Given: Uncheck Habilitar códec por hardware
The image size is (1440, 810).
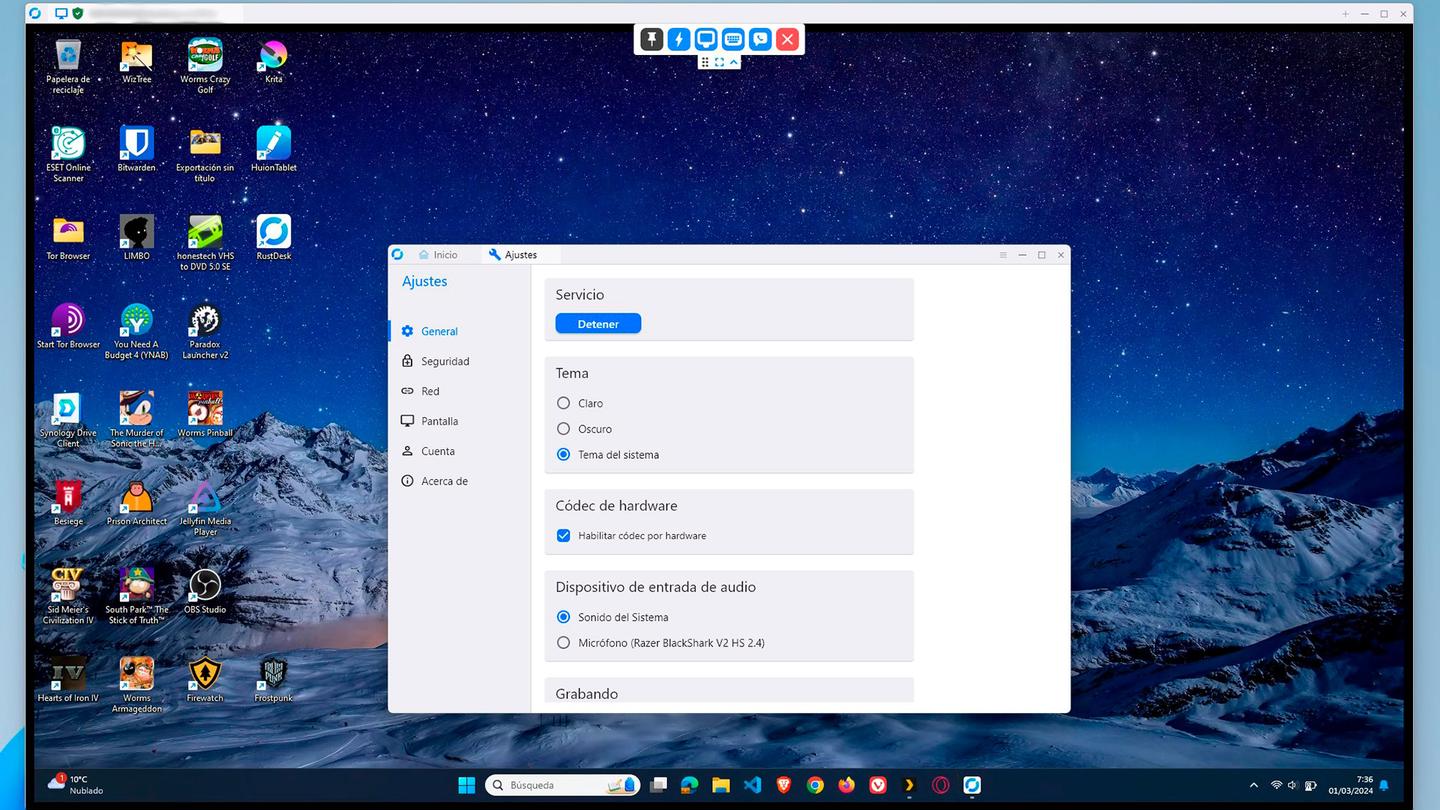Looking at the screenshot, I should (x=564, y=536).
